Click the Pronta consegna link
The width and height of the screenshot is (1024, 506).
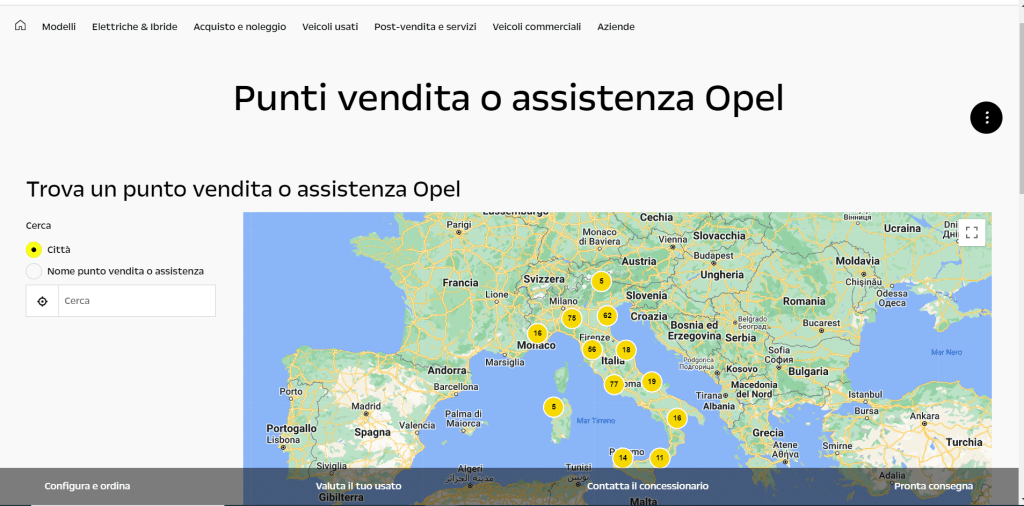934,486
